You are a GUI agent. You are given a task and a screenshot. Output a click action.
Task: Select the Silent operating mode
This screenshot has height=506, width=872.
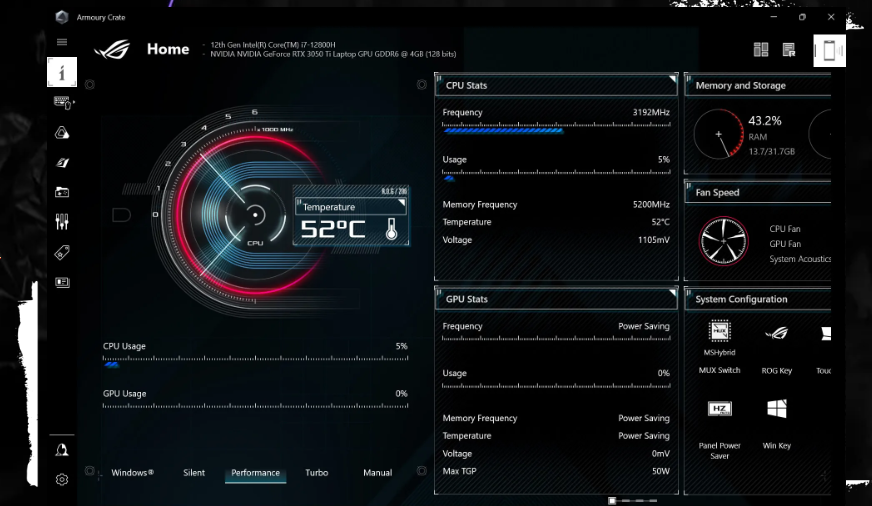(194, 473)
